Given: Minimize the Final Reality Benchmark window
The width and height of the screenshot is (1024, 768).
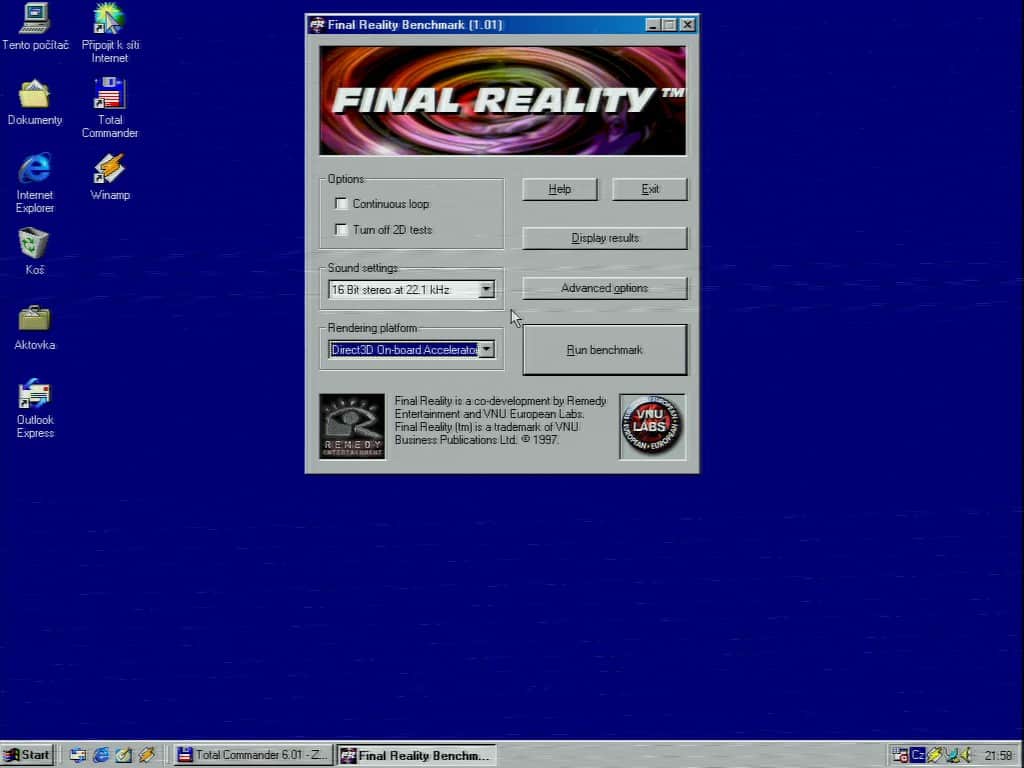Looking at the screenshot, I should pos(652,25).
